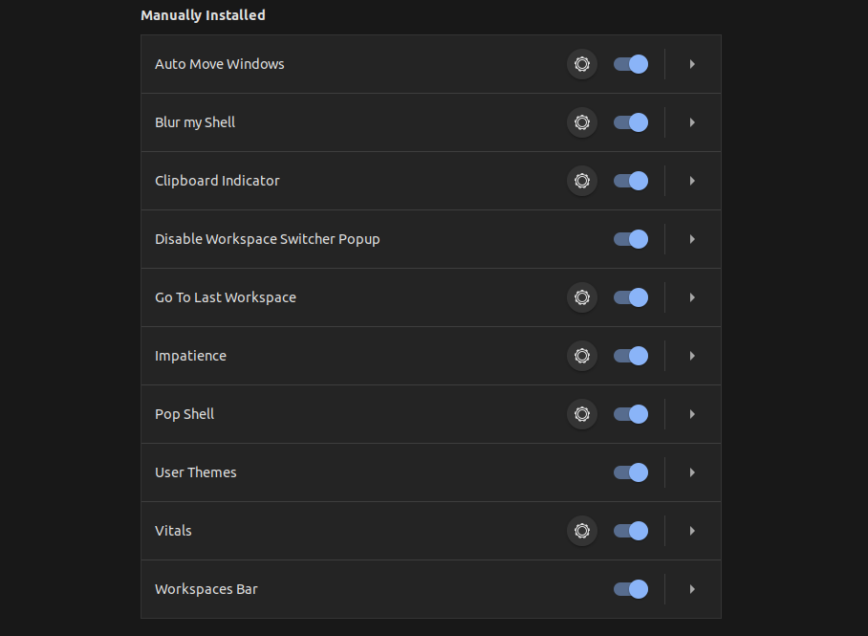Expand the Go To Last Workspace row
868x636 pixels.
pyautogui.click(x=692, y=297)
